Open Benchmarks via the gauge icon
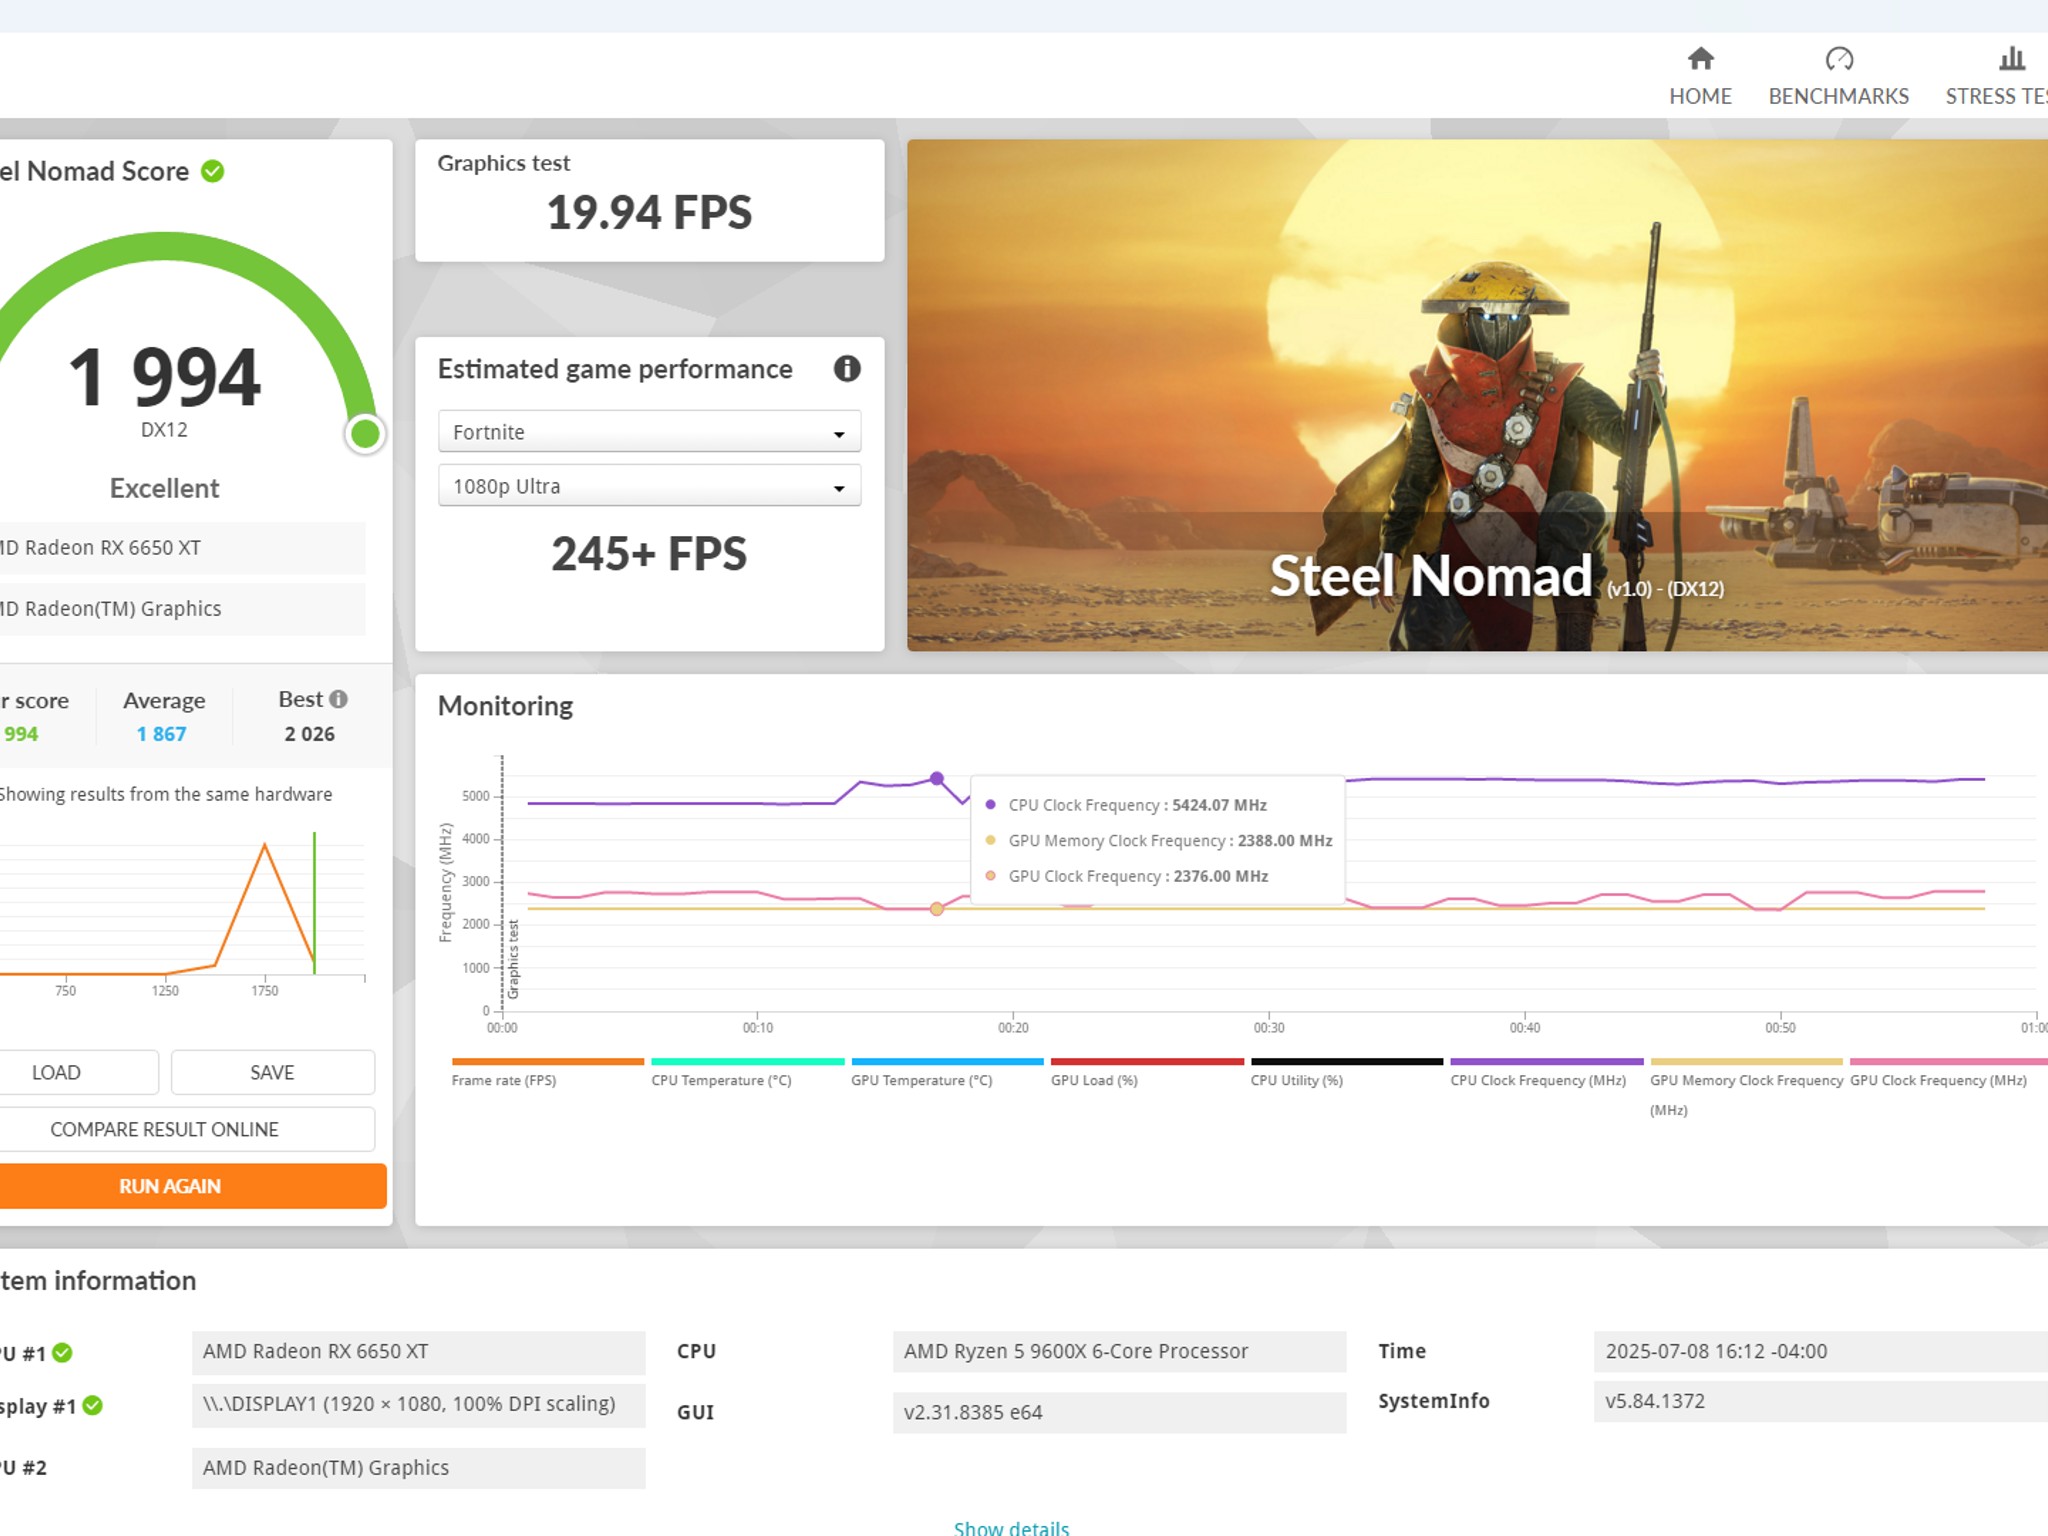Image resolution: width=2048 pixels, height=1536 pixels. (1838, 59)
